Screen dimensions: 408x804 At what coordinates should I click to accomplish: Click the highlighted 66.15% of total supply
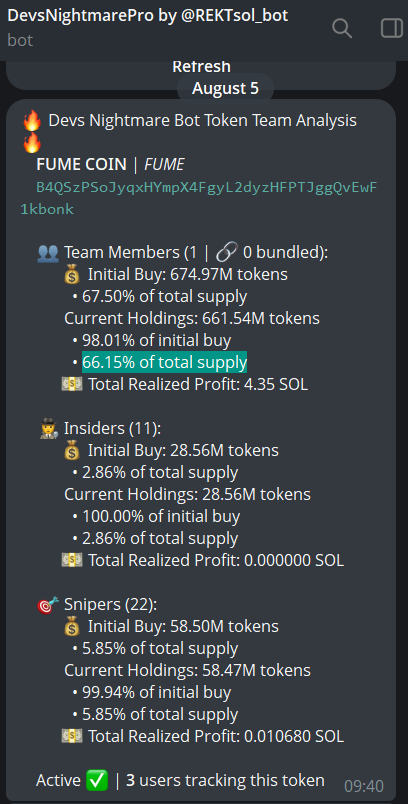coord(165,363)
